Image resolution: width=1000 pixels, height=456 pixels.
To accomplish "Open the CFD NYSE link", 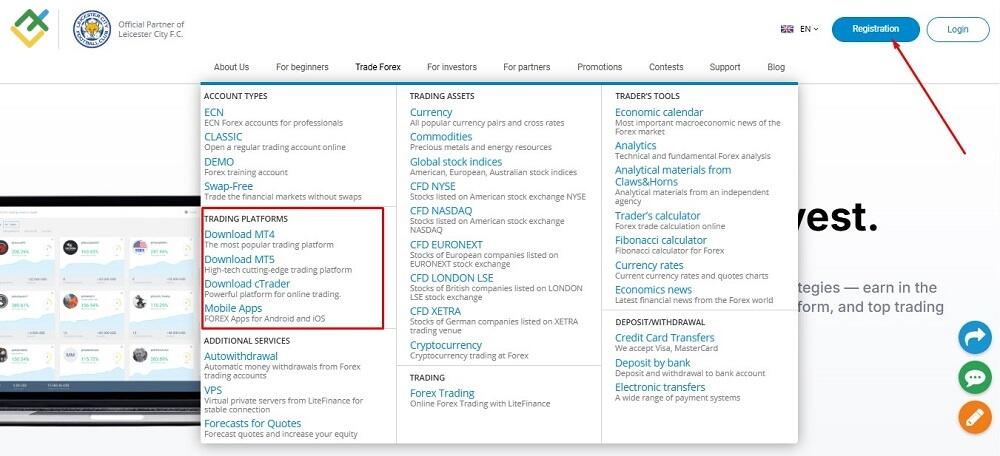I will (433, 186).
